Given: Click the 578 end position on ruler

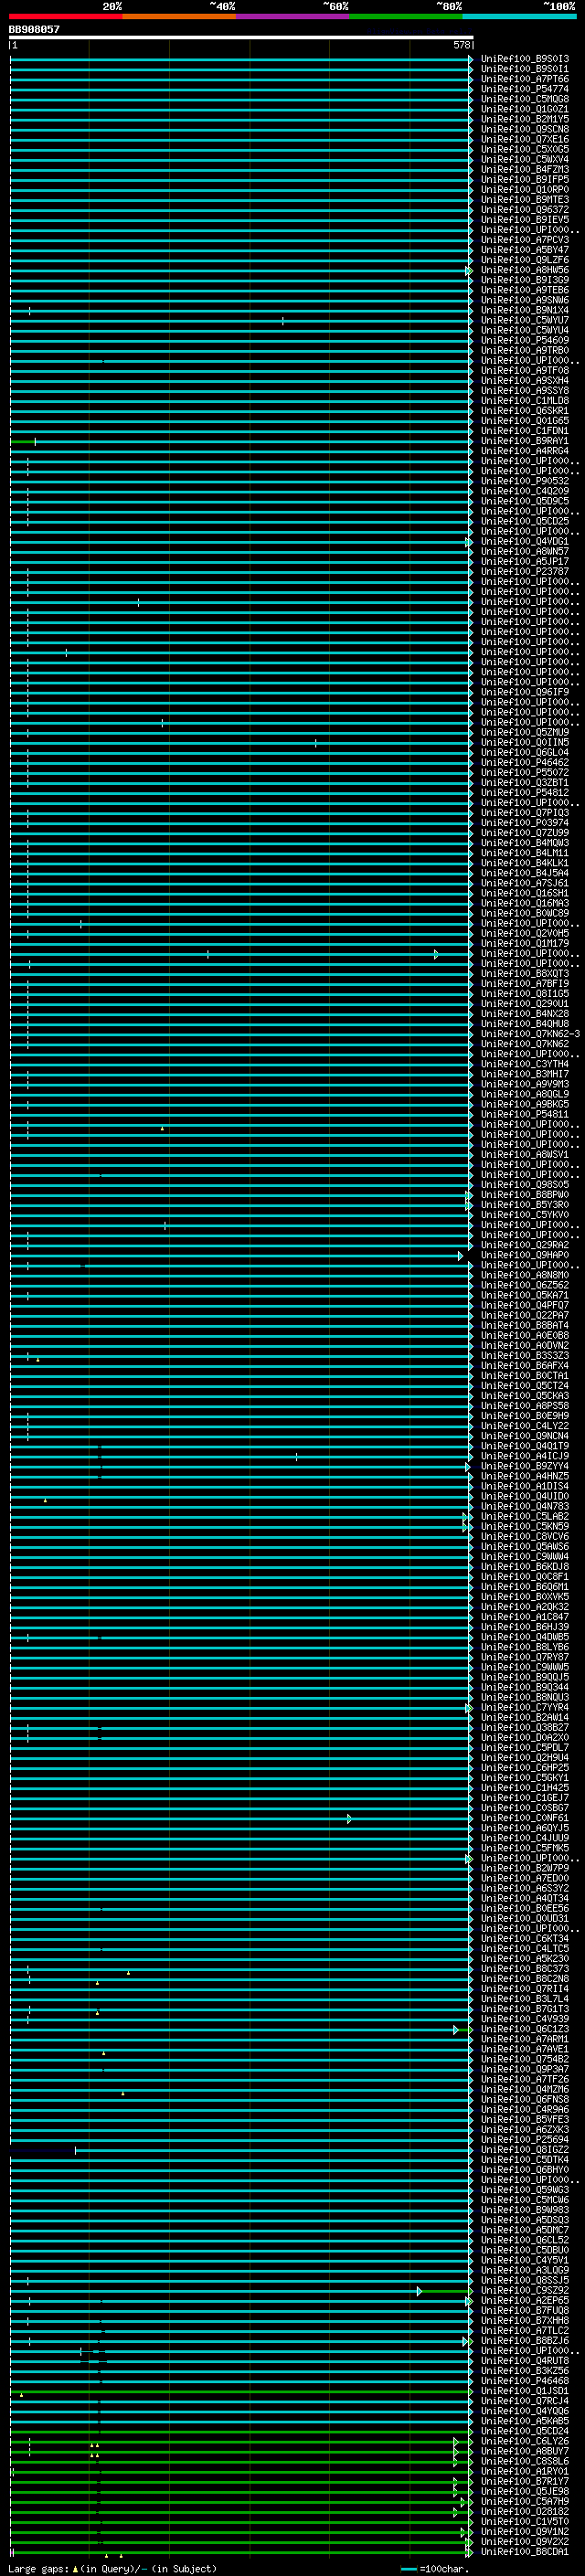Looking at the screenshot, I should 461,45.
